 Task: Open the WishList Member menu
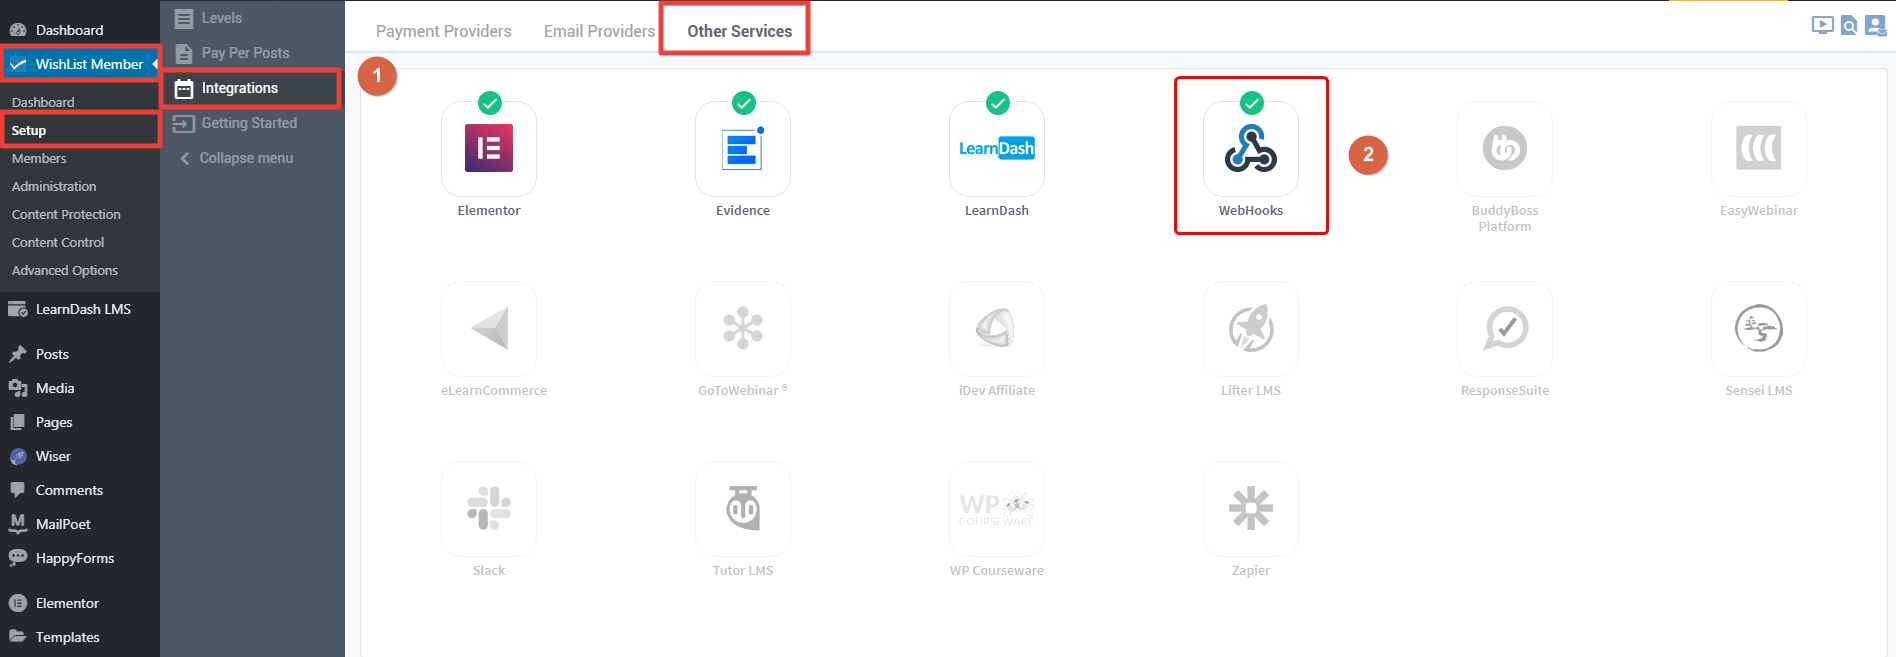click(x=80, y=64)
